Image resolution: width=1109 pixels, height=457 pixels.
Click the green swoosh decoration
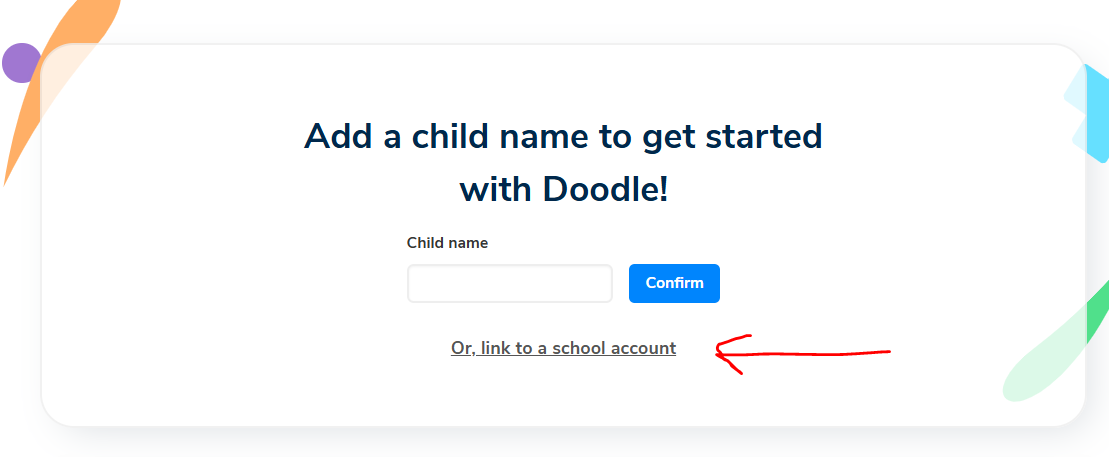click(x=1096, y=316)
